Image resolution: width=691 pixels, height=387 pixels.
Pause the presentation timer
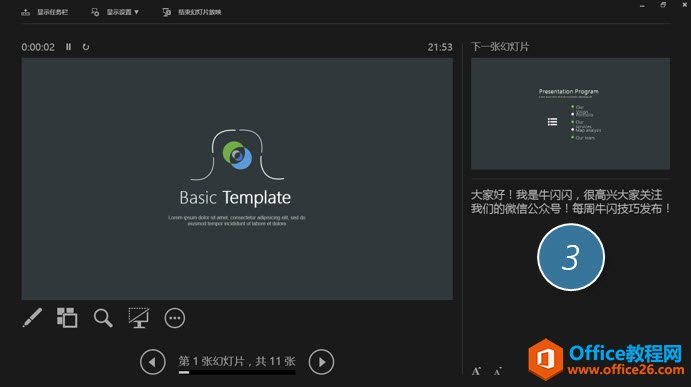click(x=68, y=47)
